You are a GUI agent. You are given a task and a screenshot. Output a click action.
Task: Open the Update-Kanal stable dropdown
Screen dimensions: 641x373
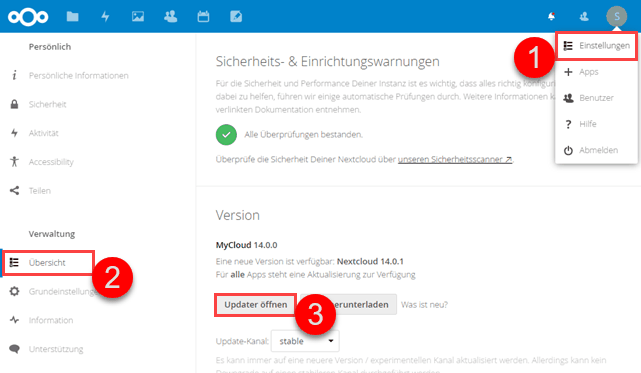[x=305, y=341]
